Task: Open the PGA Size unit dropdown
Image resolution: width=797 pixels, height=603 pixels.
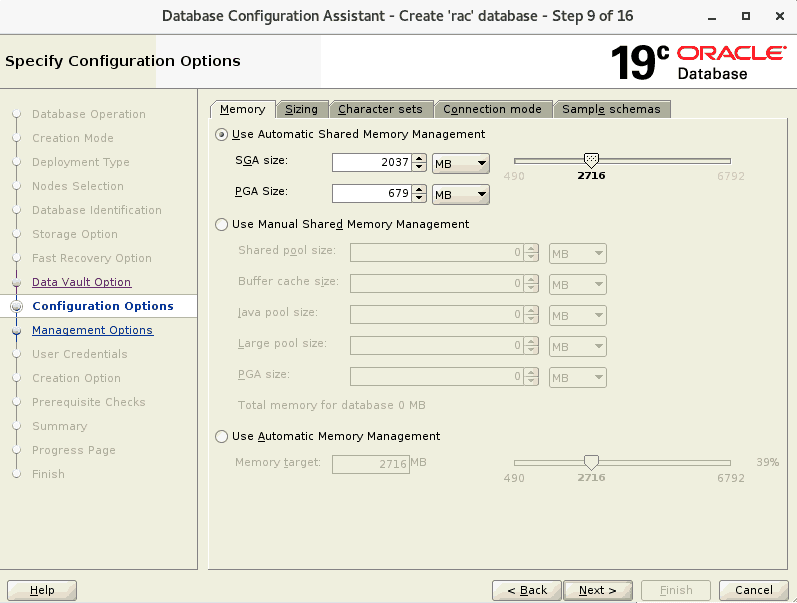Action: 461,195
